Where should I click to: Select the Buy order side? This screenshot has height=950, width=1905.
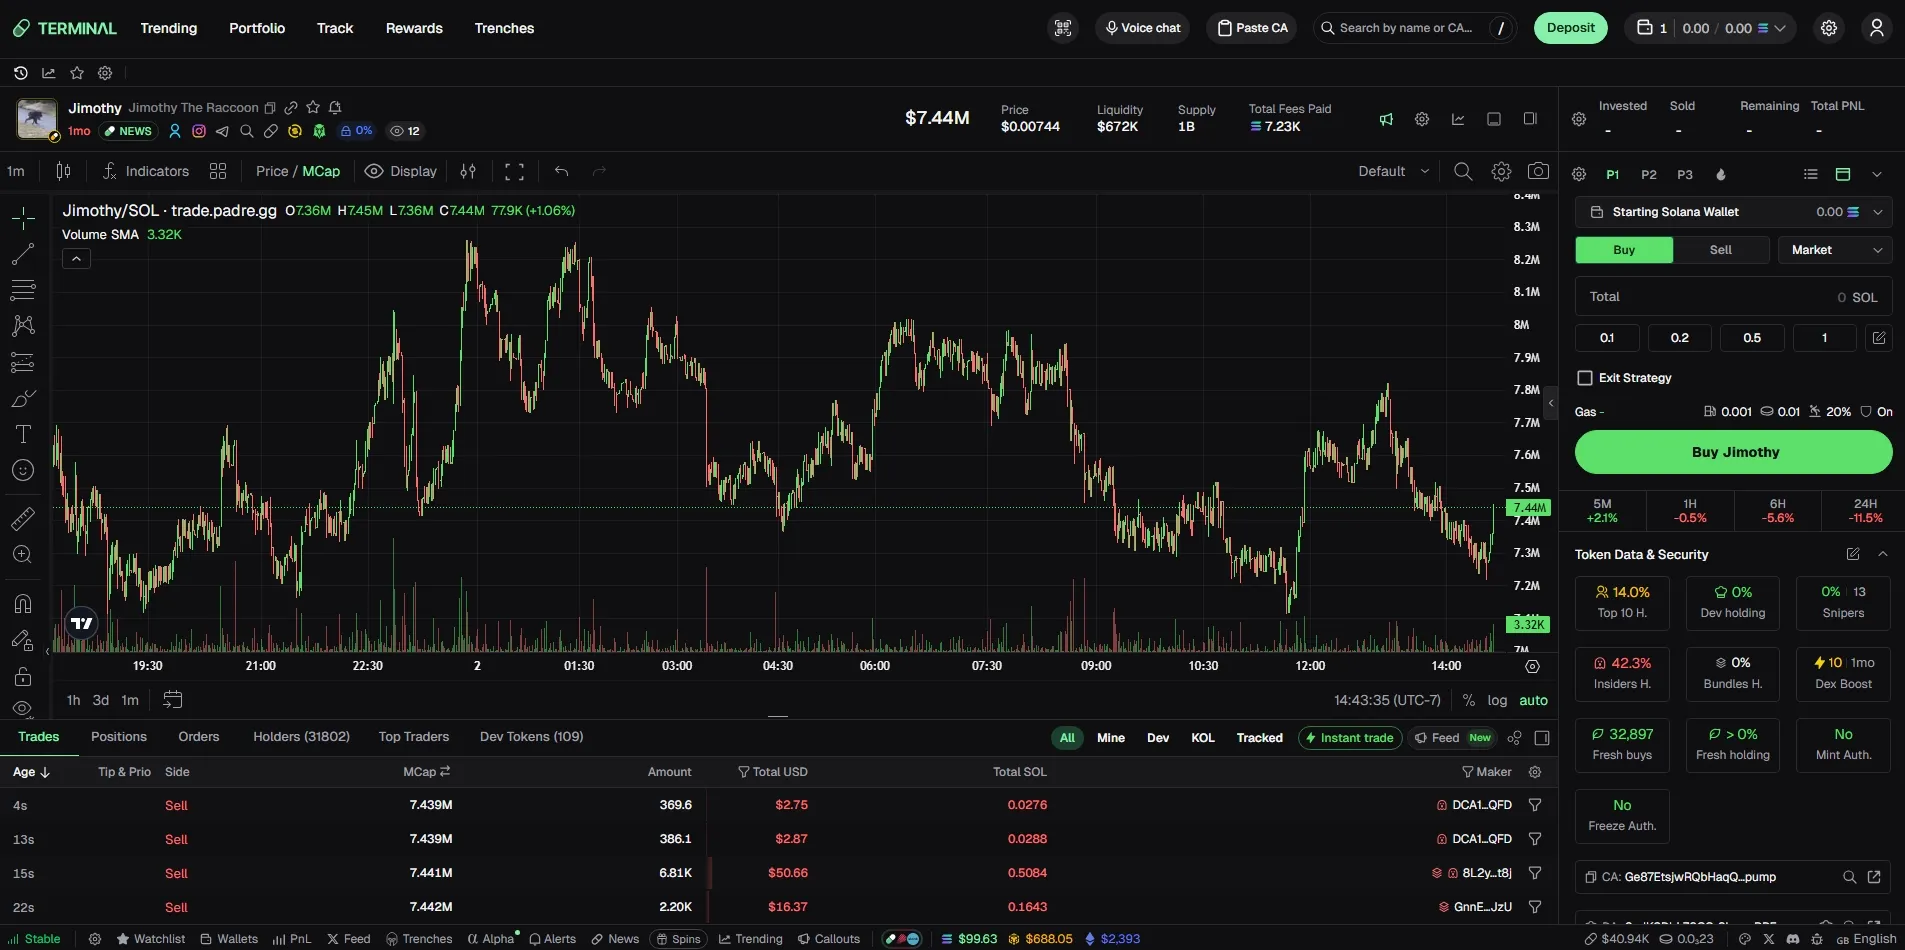coord(1624,250)
